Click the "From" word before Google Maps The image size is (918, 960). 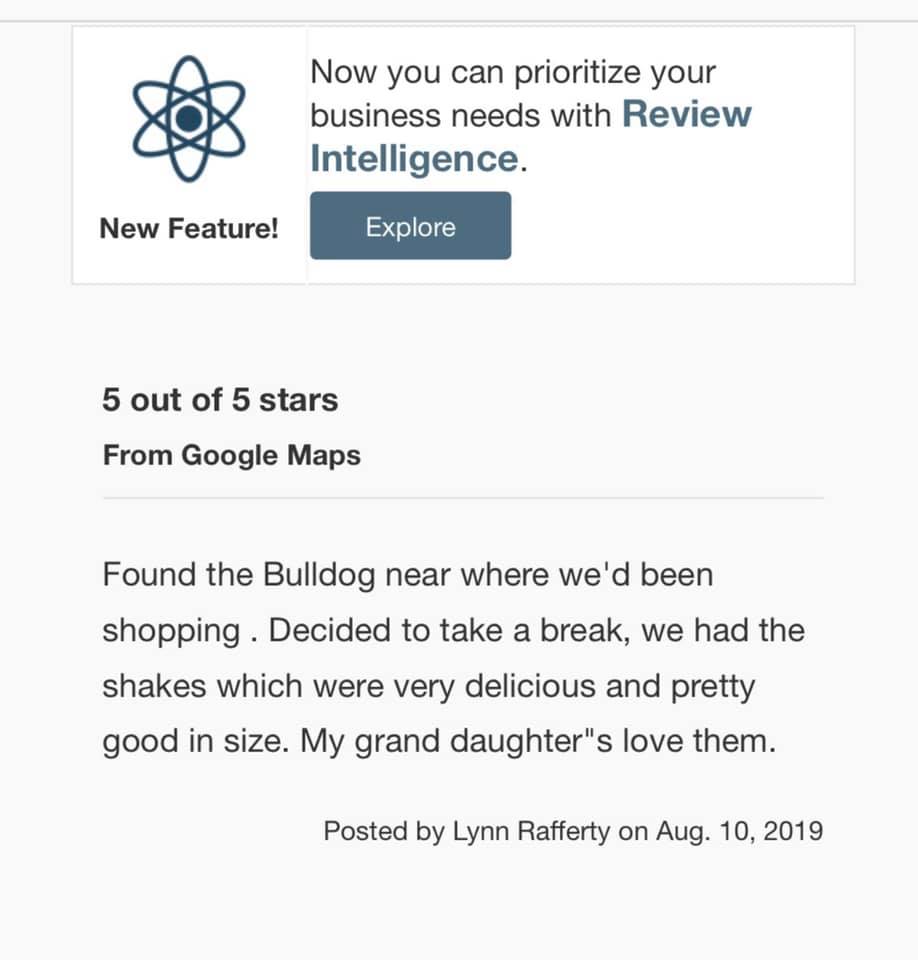point(137,456)
